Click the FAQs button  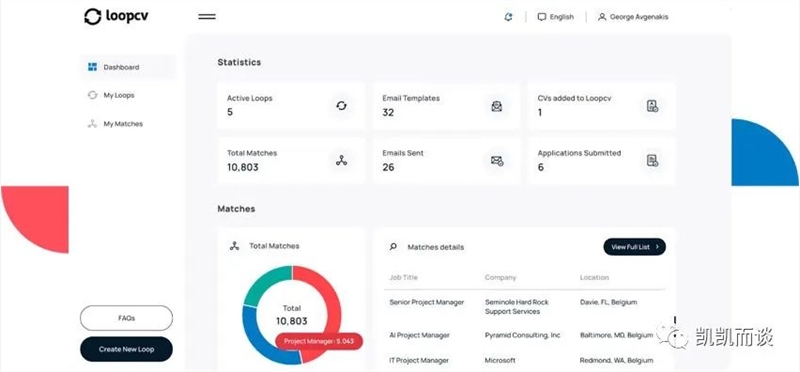point(127,318)
